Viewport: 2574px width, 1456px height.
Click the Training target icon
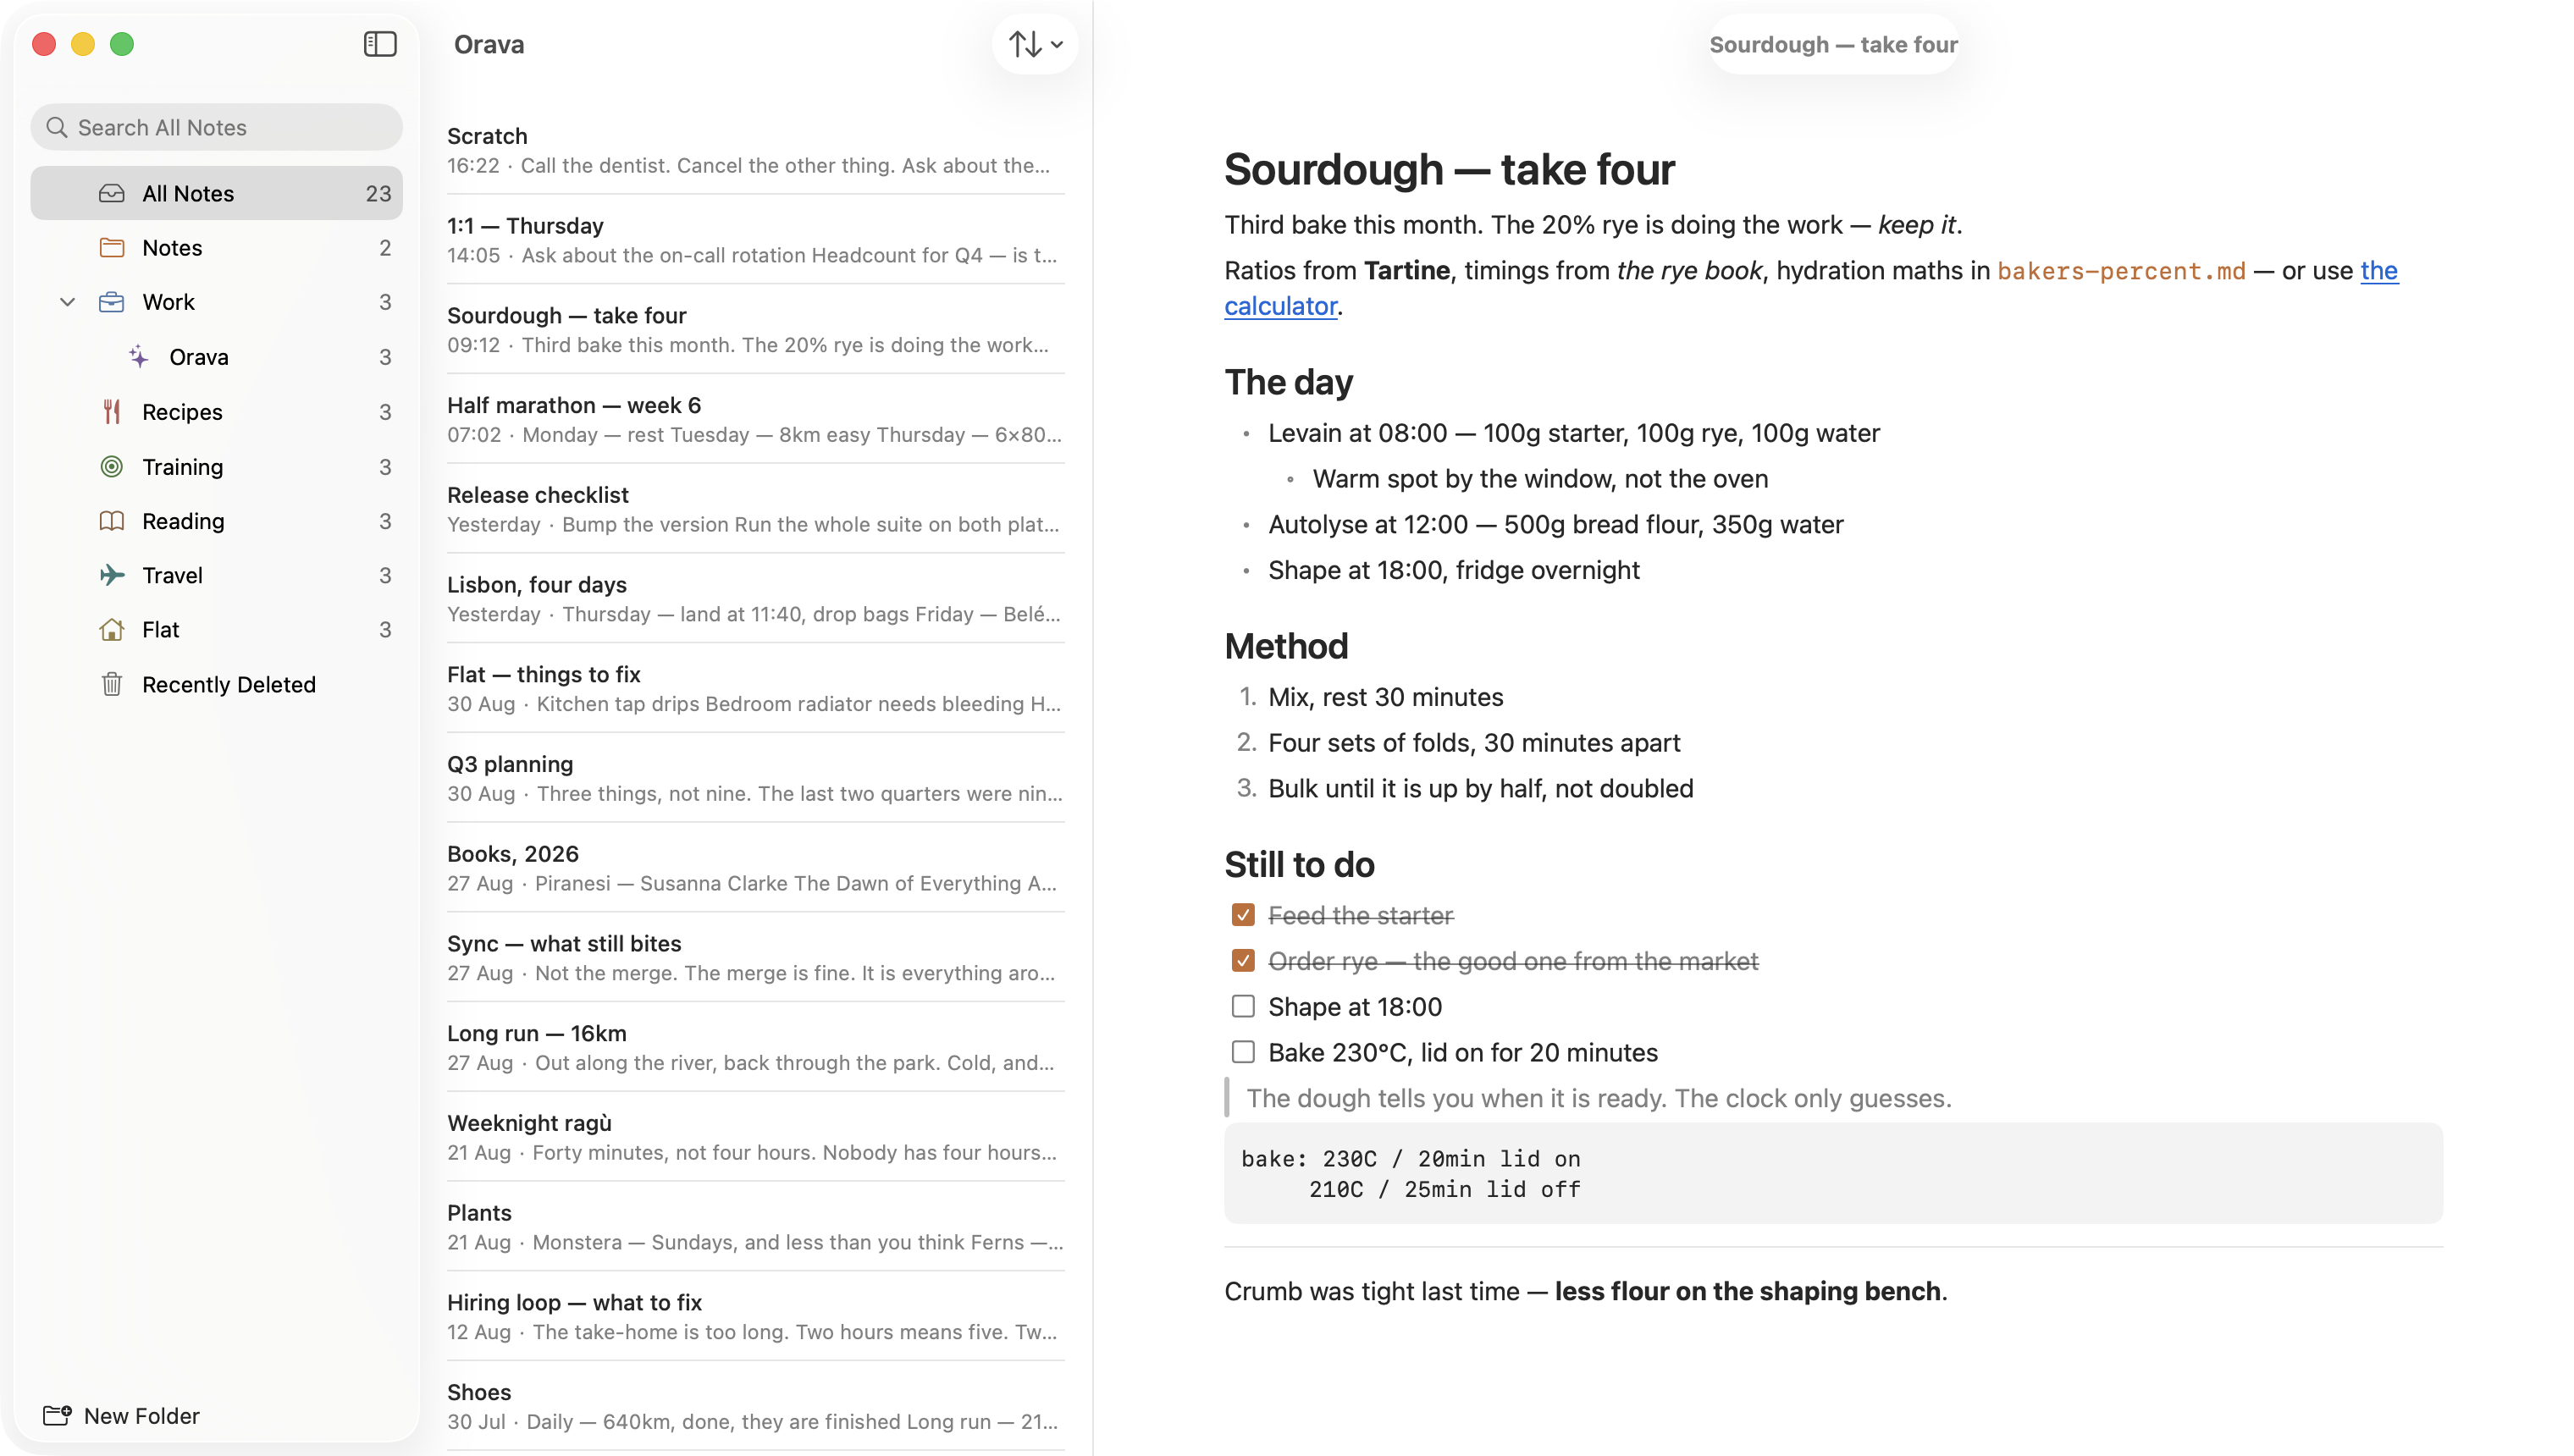click(x=112, y=467)
